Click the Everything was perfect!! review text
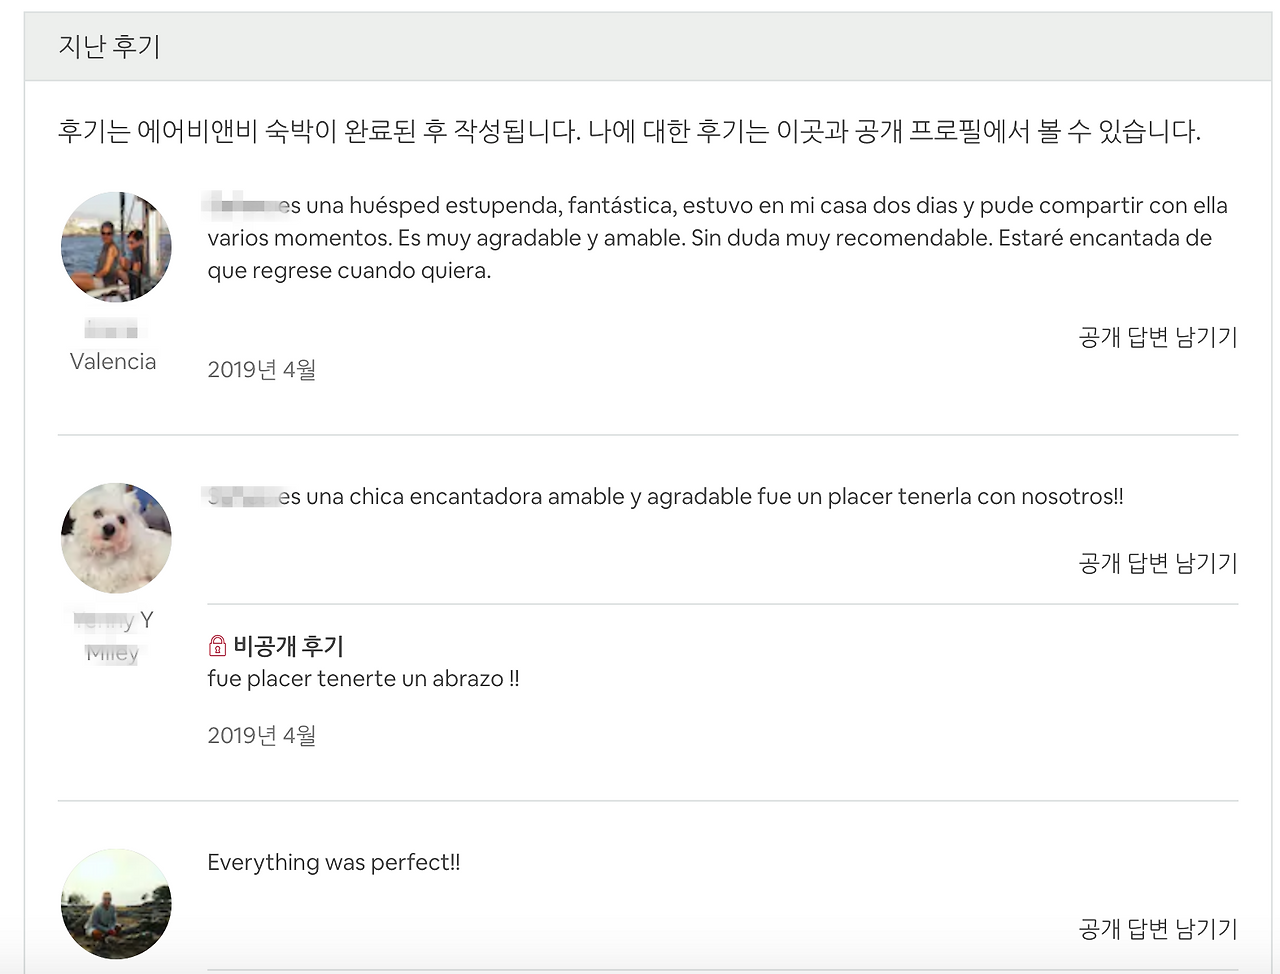Image resolution: width=1280 pixels, height=974 pixels. coord(334,862)
